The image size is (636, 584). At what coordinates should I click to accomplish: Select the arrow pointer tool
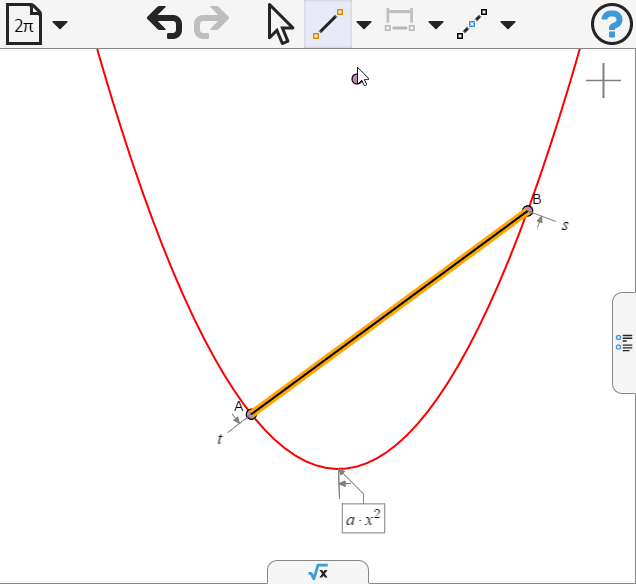[280, 24]
